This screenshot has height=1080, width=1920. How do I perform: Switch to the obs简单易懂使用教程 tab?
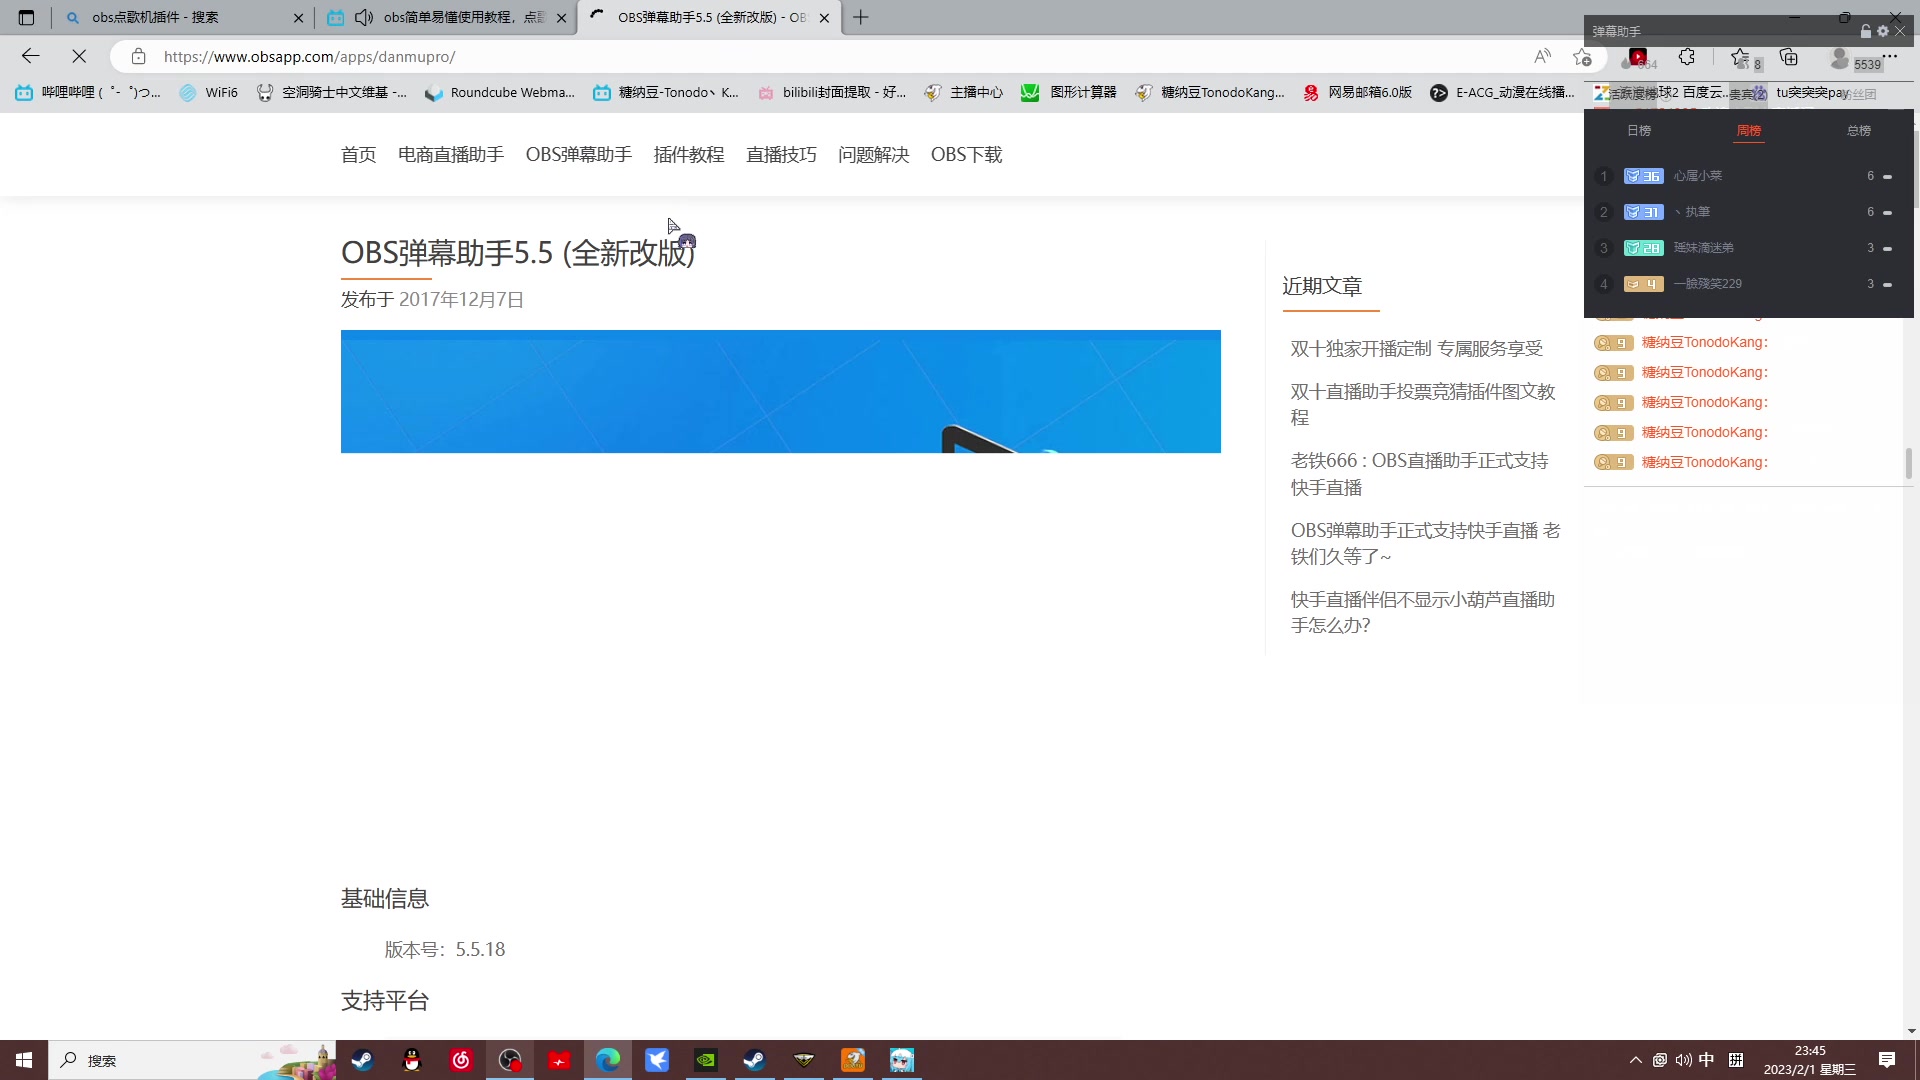point(447,17)
